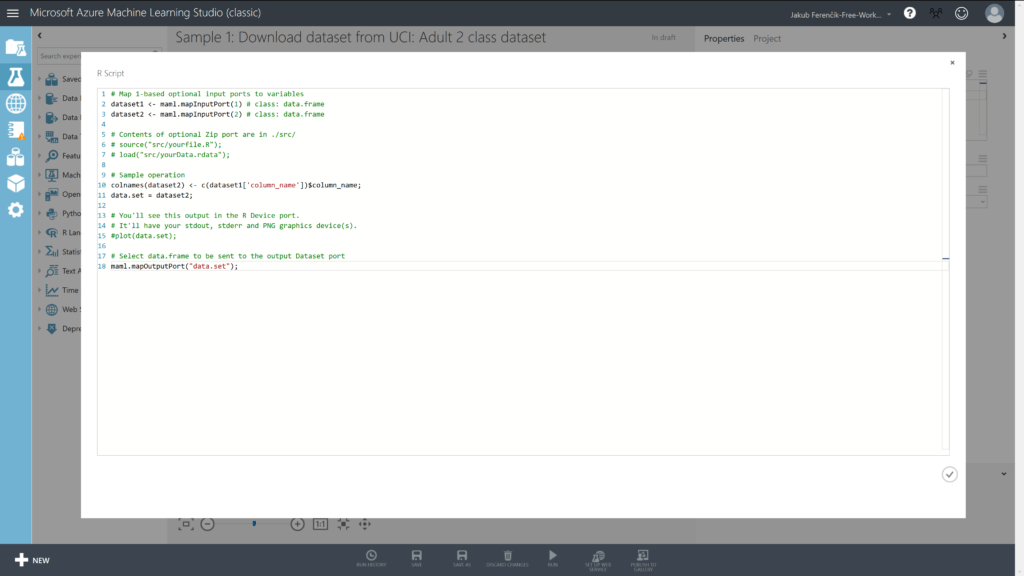
Task: Open Trained Models cube icon
Action: click(15, 183)
